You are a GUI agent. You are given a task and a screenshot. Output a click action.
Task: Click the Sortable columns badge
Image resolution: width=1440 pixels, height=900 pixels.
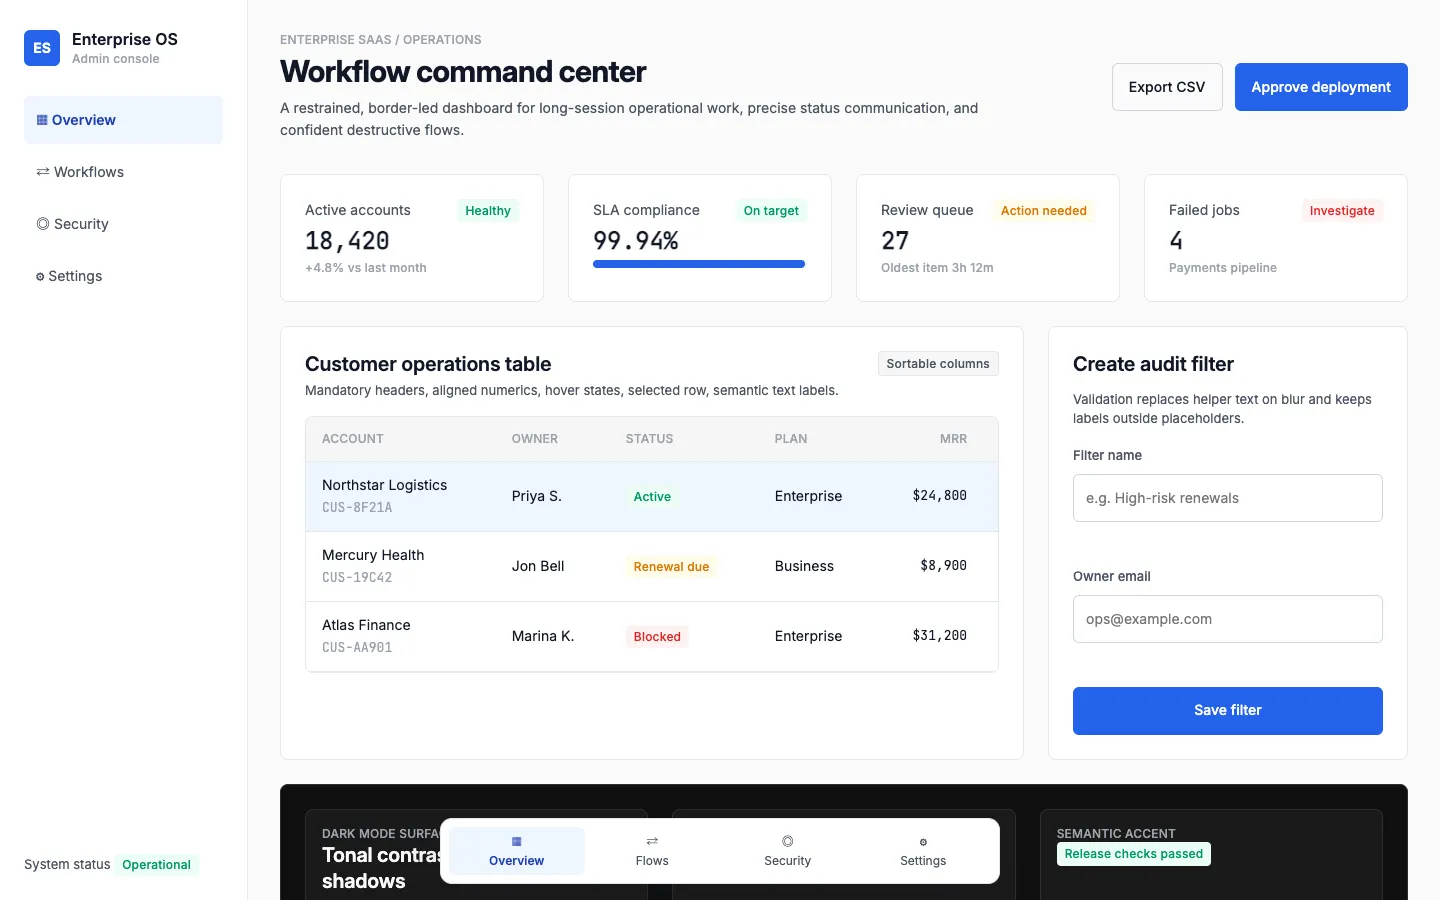(x=938, y=364)
